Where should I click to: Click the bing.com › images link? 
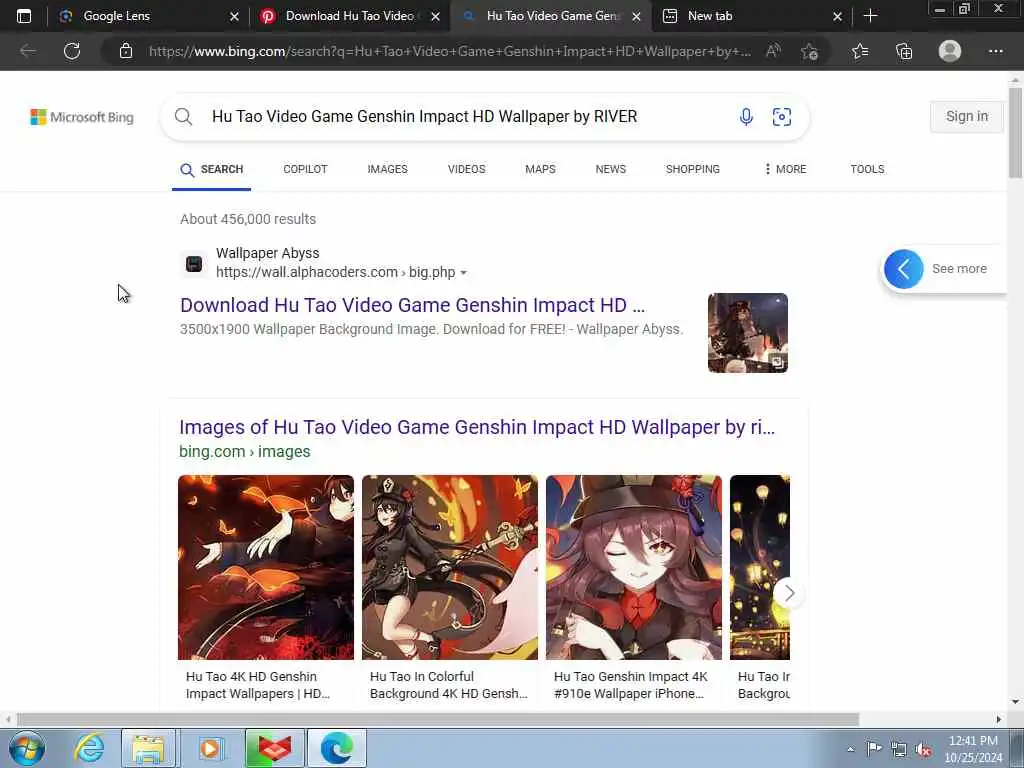pos(244,451)
